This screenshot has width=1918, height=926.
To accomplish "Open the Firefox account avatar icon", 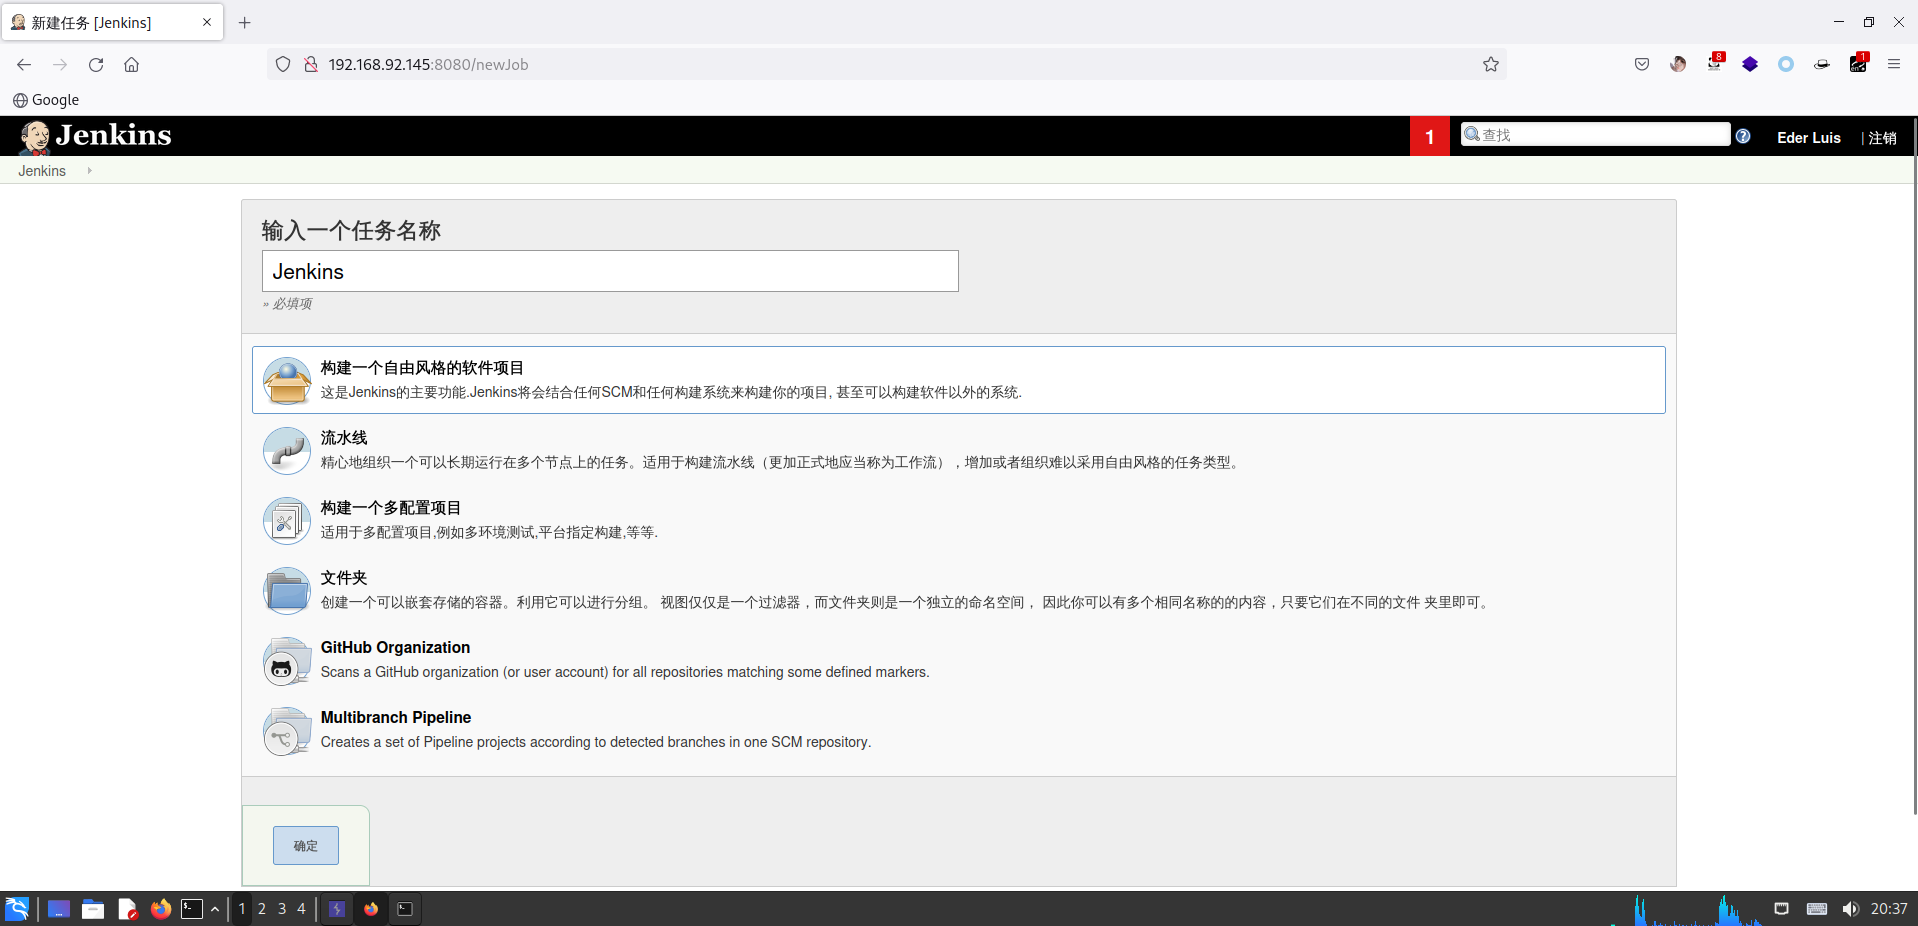I will [x=1678, y=64].
